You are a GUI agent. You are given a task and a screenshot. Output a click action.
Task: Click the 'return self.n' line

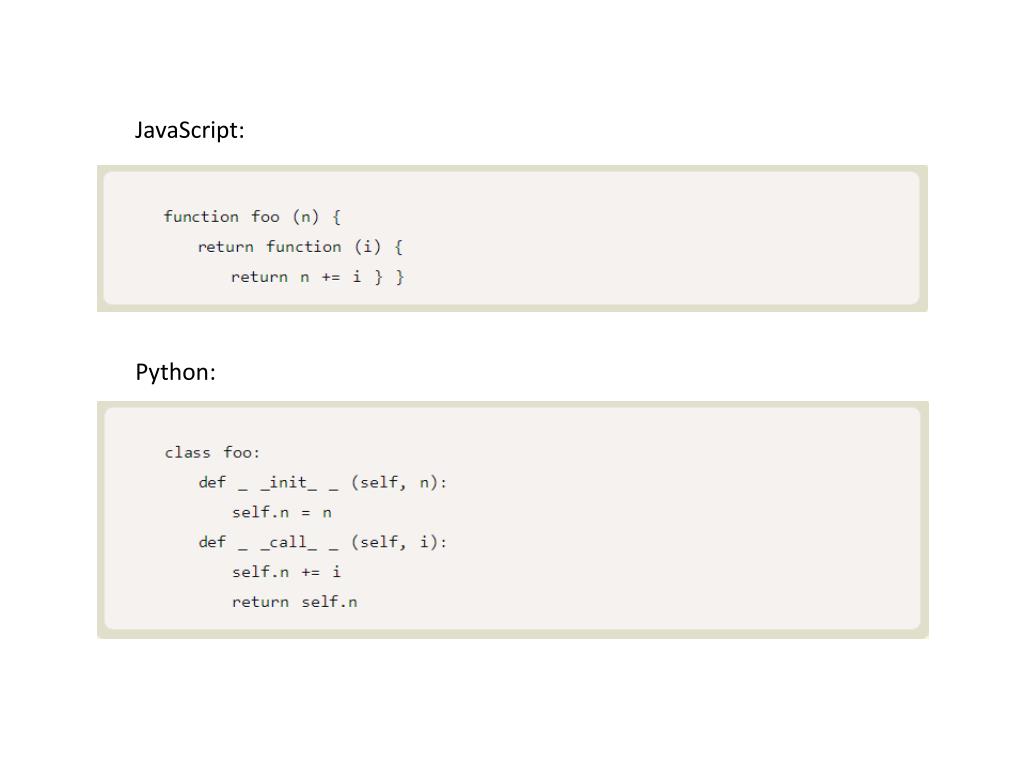point(295,602)
